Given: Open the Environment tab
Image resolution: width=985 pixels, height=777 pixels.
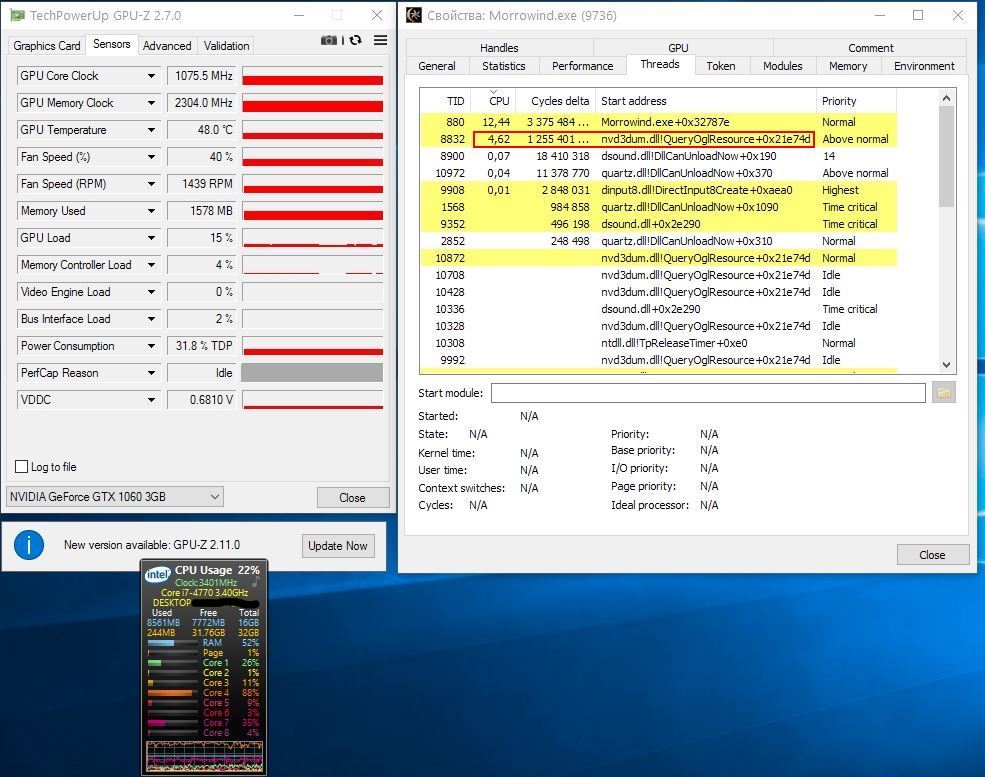Looking at the screenshot, I should coord(924,66).
